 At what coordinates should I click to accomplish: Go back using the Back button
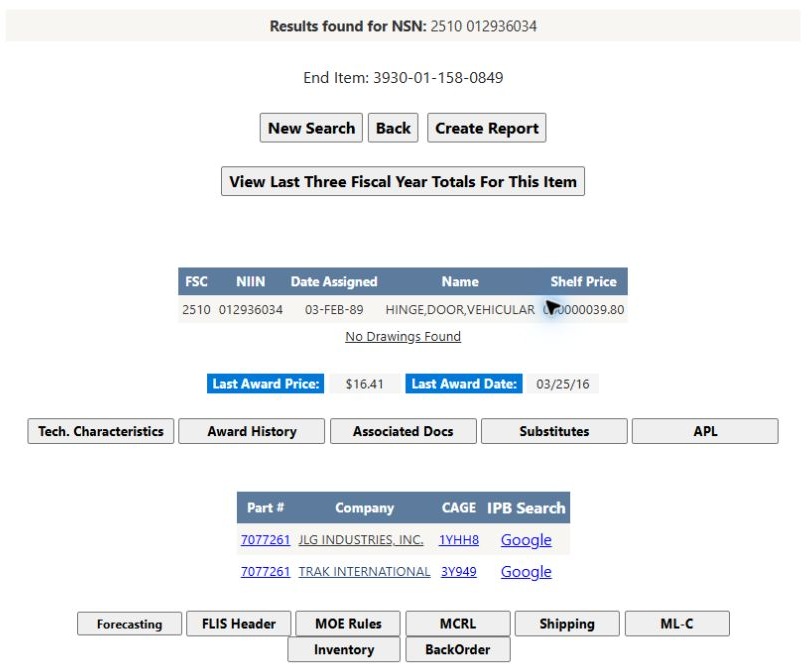[393, 128]
